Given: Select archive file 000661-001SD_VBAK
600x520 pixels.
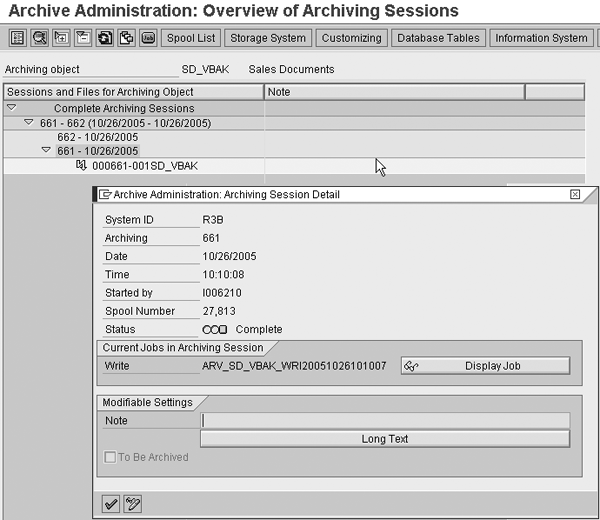Looking at the screenshot, I should tap(145, 166).
